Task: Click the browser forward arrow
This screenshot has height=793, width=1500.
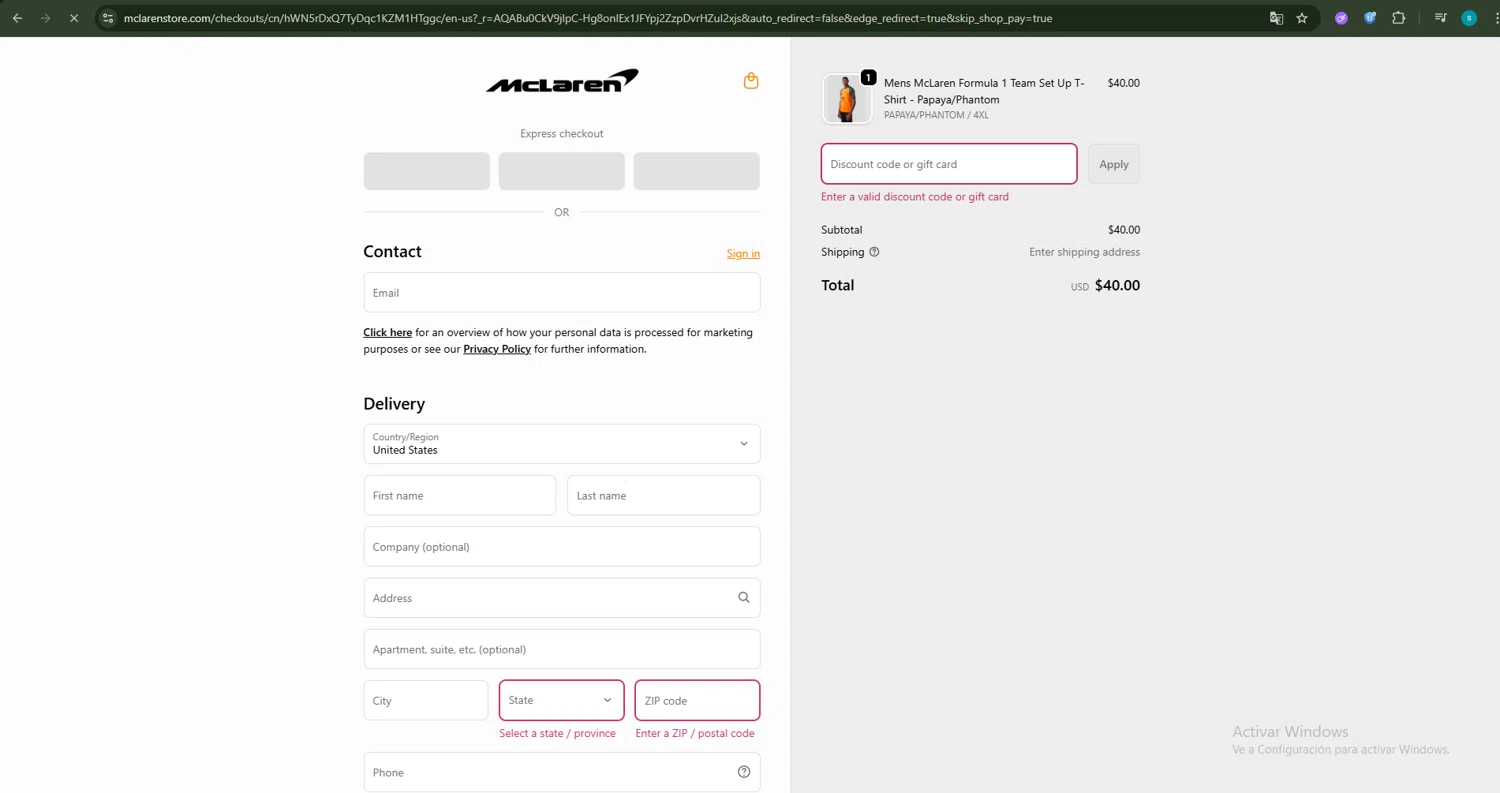Action: click(45, 18)
